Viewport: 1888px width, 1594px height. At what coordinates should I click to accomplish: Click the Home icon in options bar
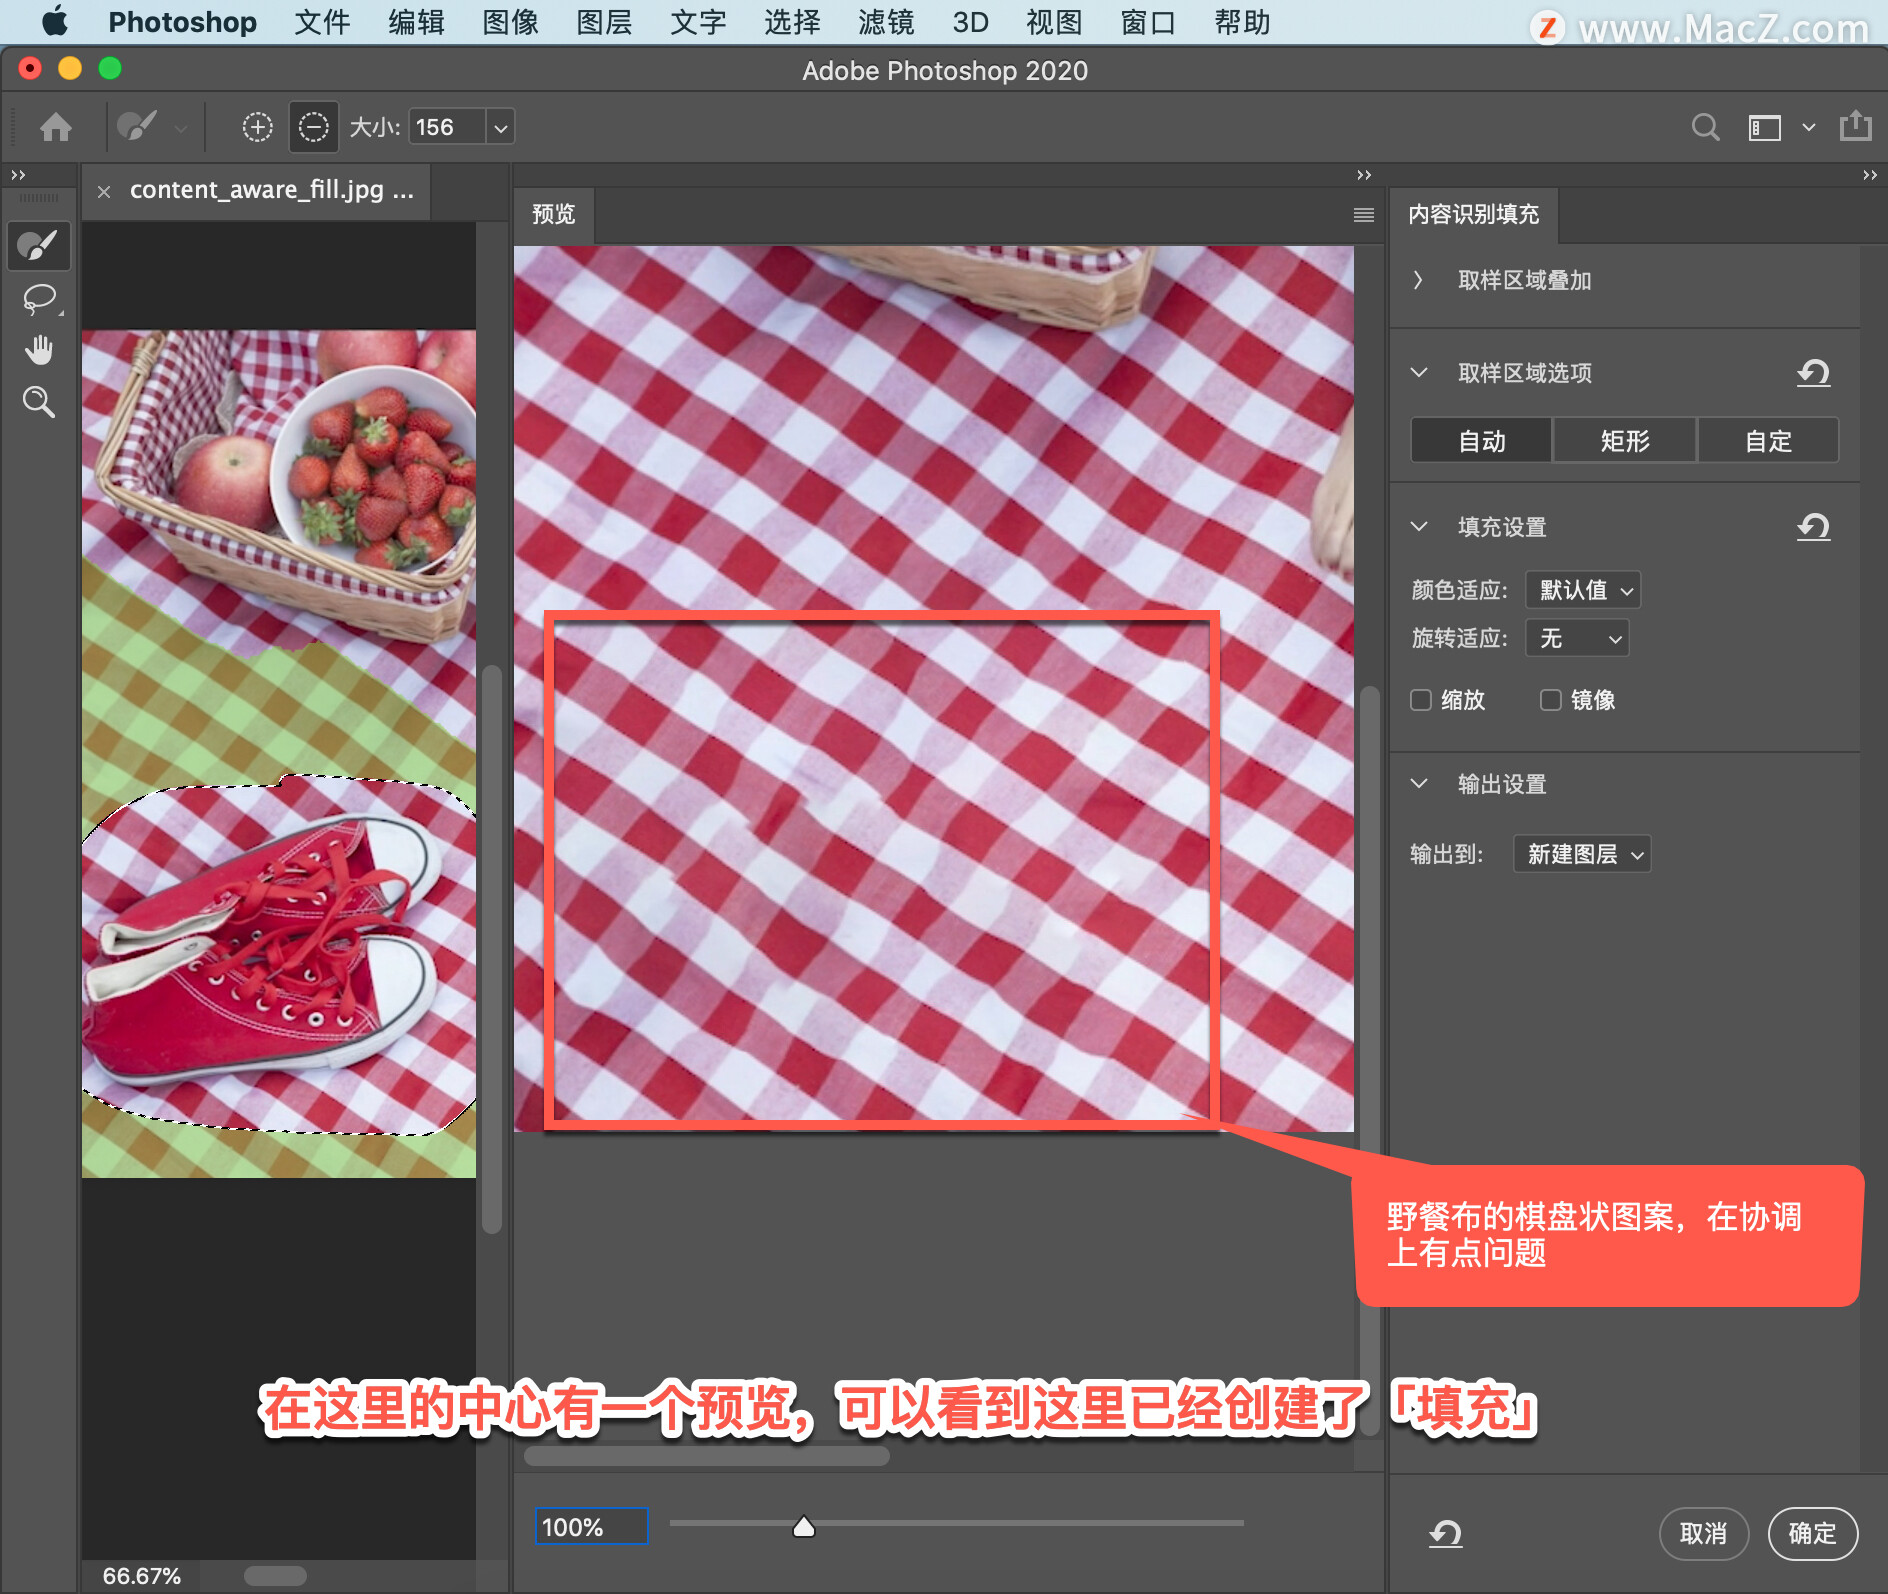pyautogui.click(x=56, y=127)
